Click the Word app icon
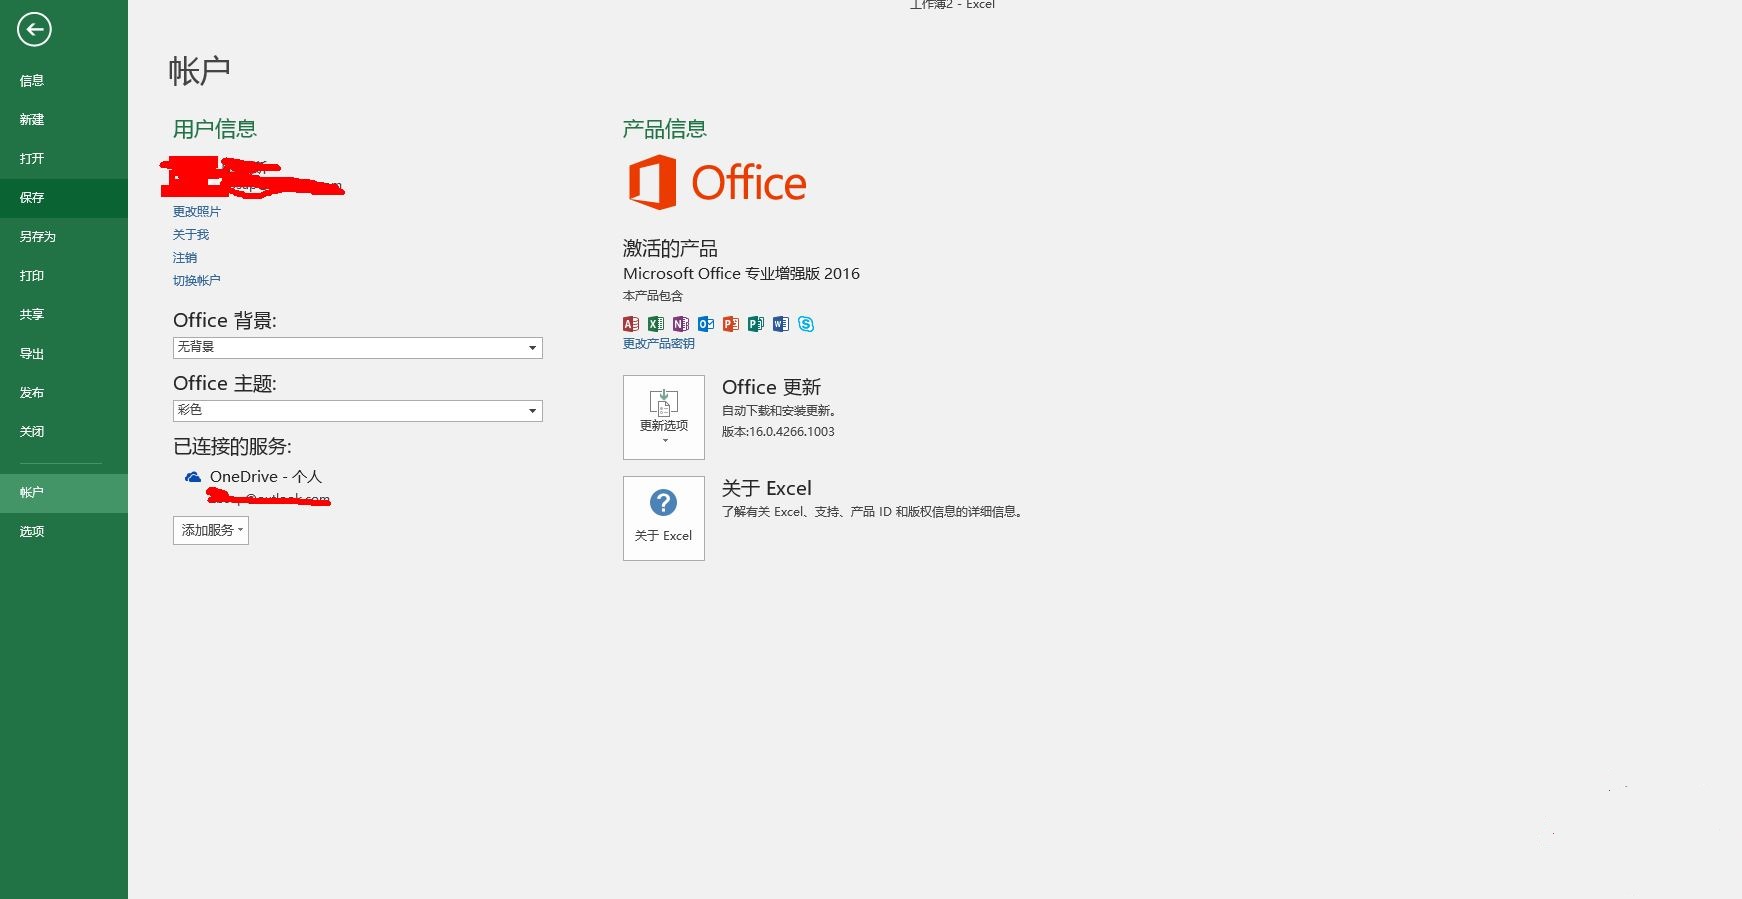The width and height of the screenshot is (1742, 899). [781, 324]
